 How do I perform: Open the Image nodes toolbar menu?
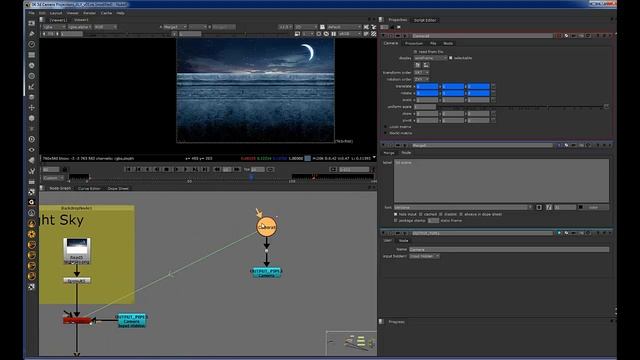click(x=32, y=23)
